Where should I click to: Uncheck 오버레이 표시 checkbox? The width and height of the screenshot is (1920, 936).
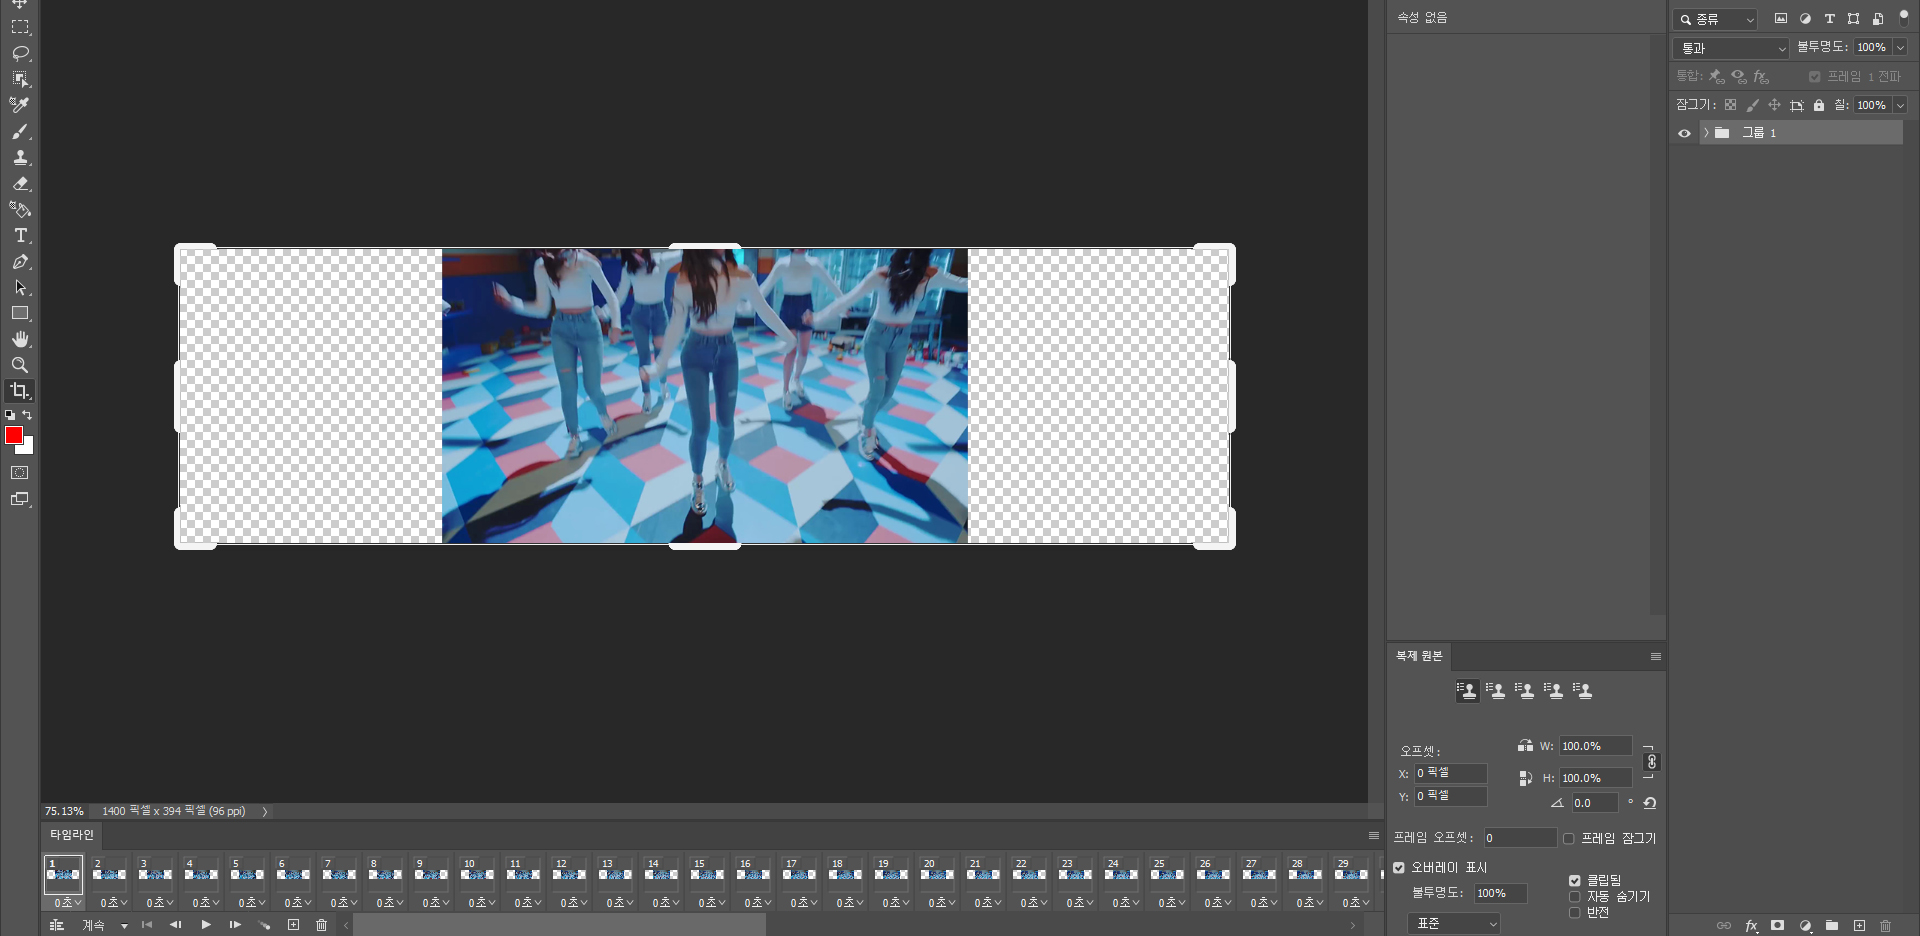(1399, 868)
